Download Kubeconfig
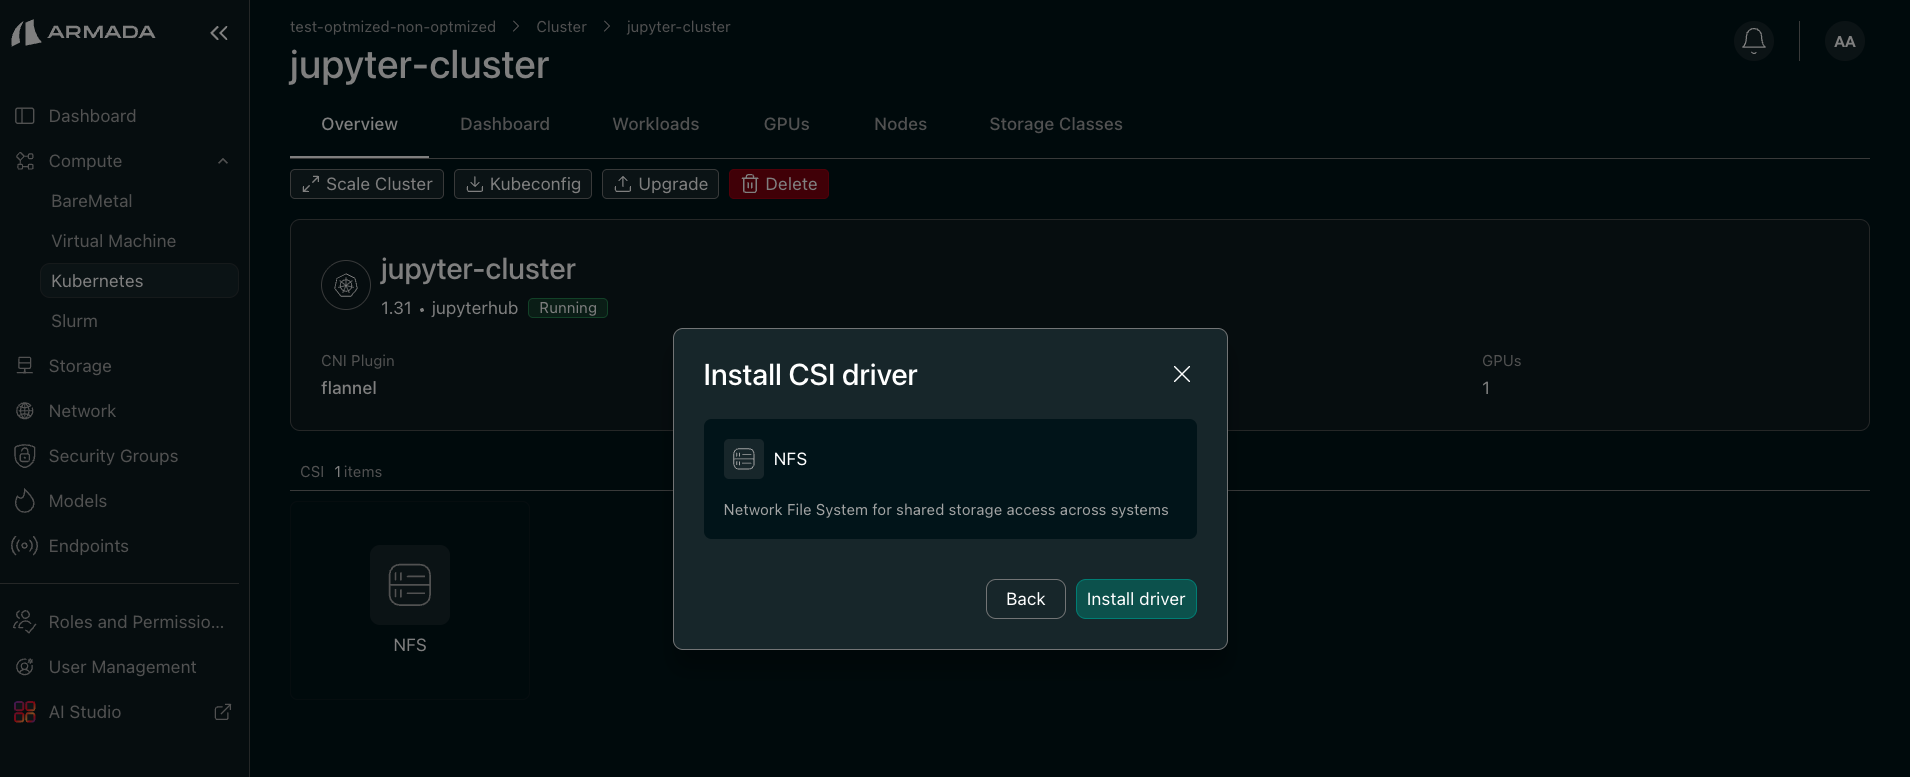Screen dimensions: 1910x777 523,184
